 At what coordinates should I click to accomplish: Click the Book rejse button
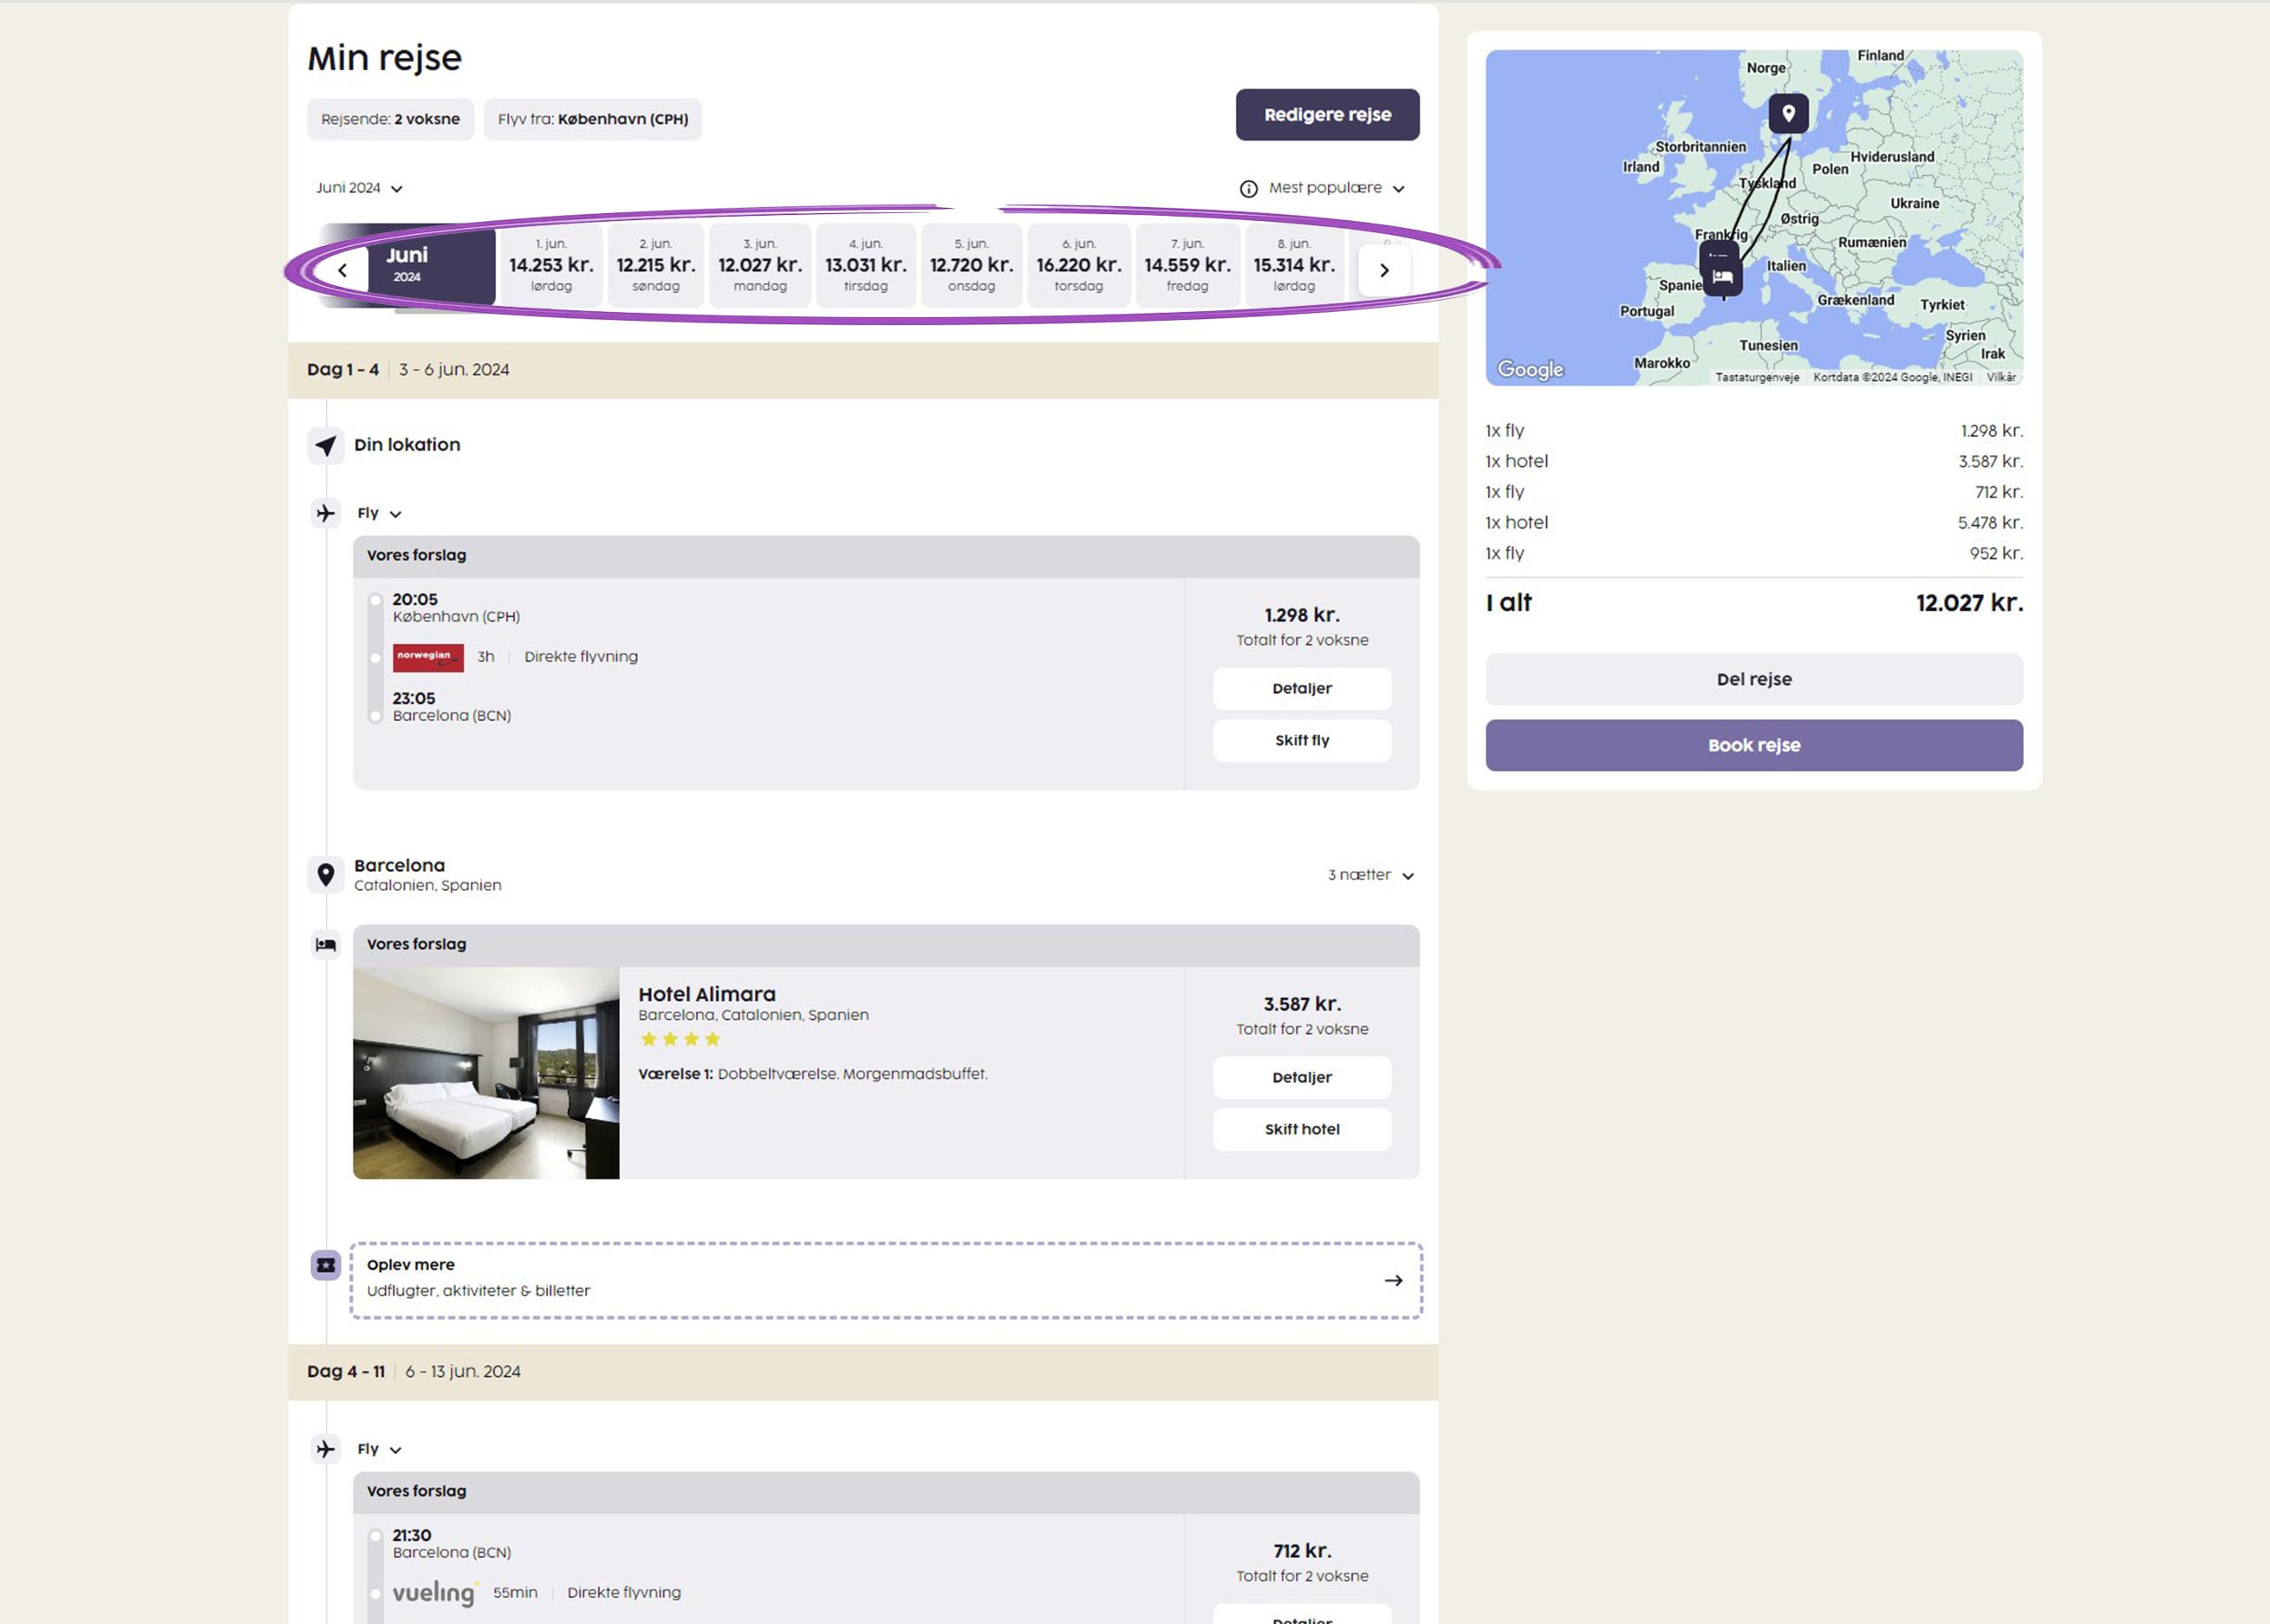point(1753,745)
